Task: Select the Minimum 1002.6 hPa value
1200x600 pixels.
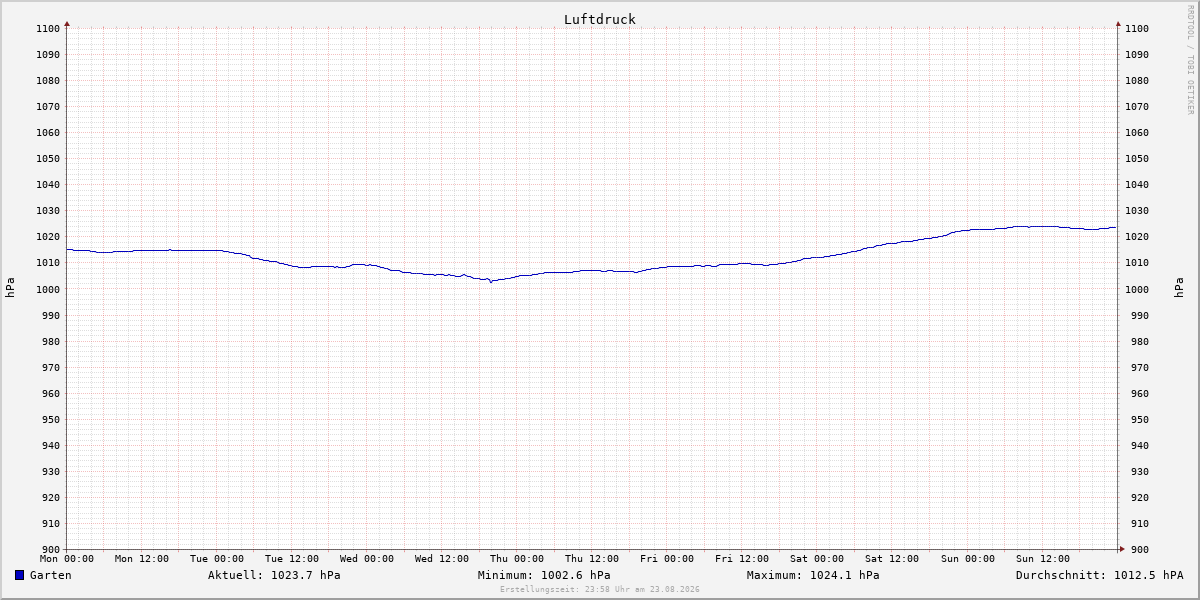Action: (544, 575)
